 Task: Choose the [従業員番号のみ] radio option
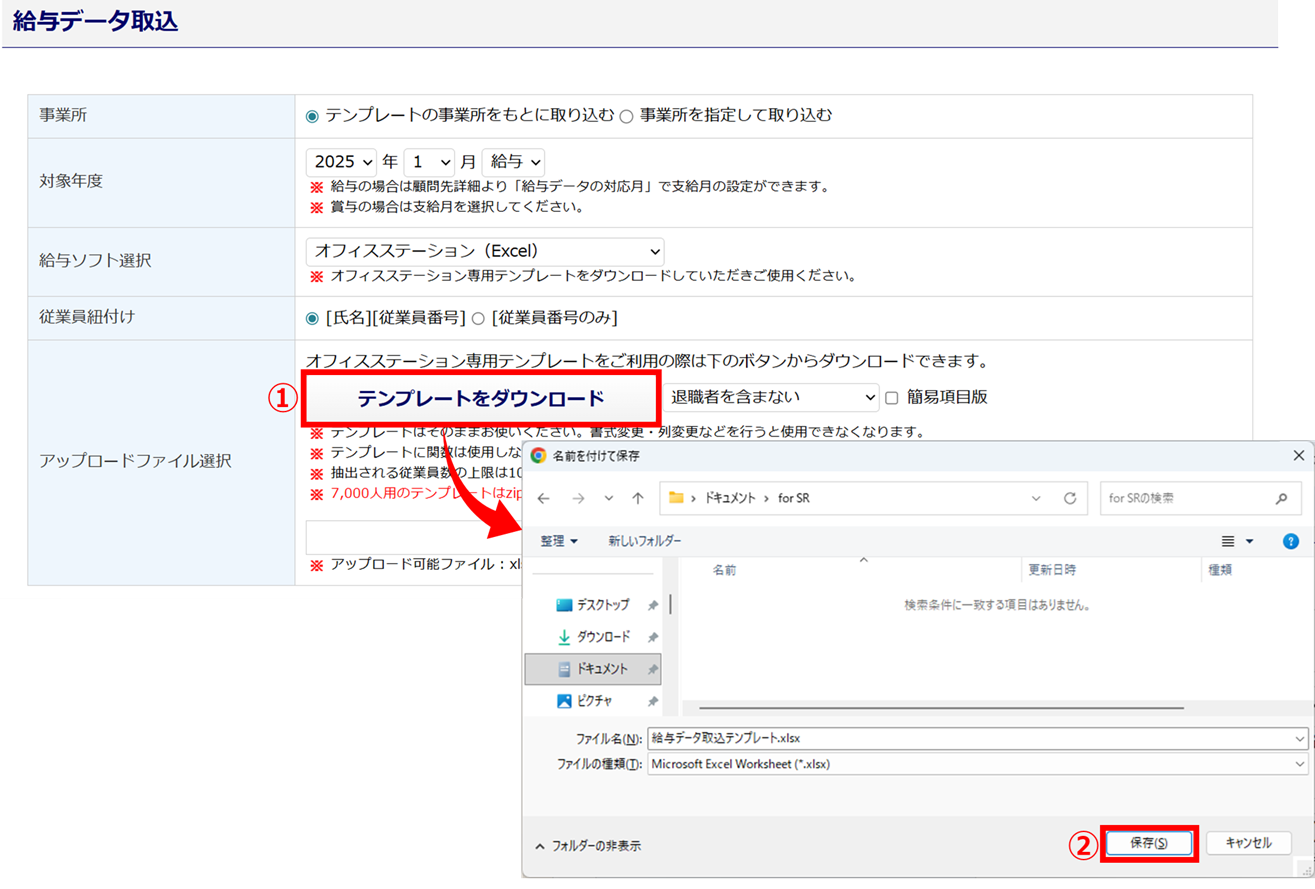pyautogui.click(x=478, y=318)
